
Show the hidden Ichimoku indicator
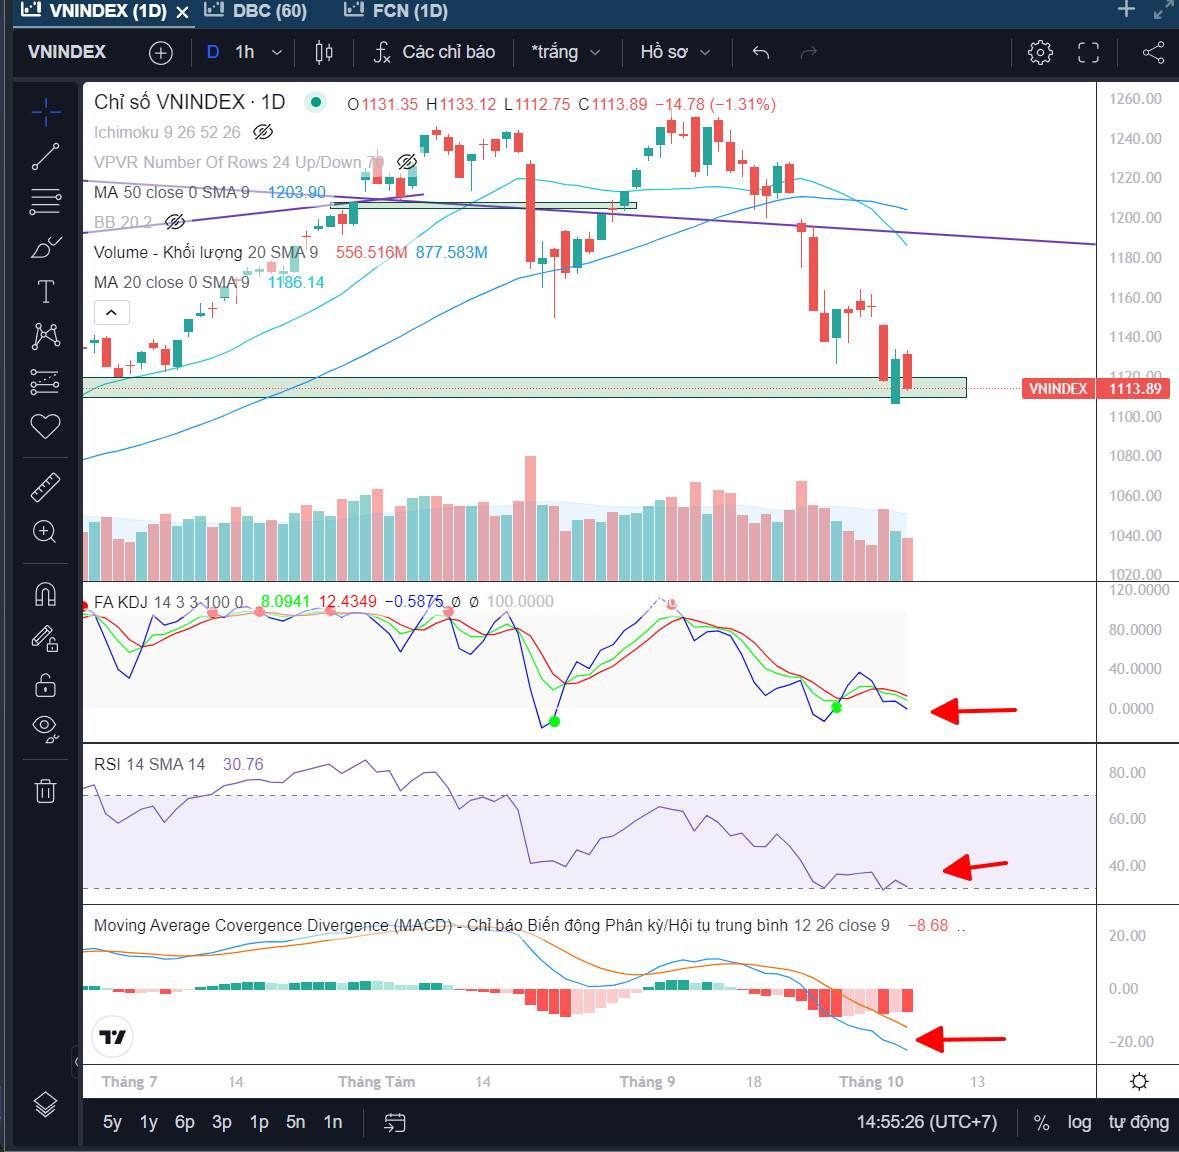click(262, 132)
